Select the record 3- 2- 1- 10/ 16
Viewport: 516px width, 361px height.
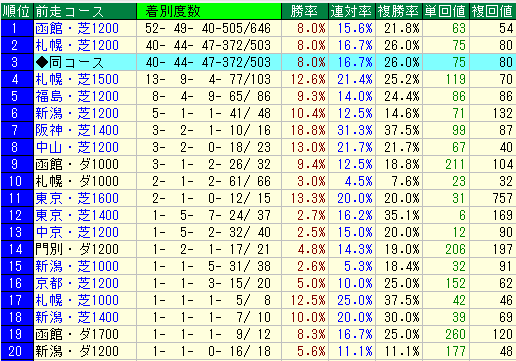pyautogui.click(x=211, y=130)
